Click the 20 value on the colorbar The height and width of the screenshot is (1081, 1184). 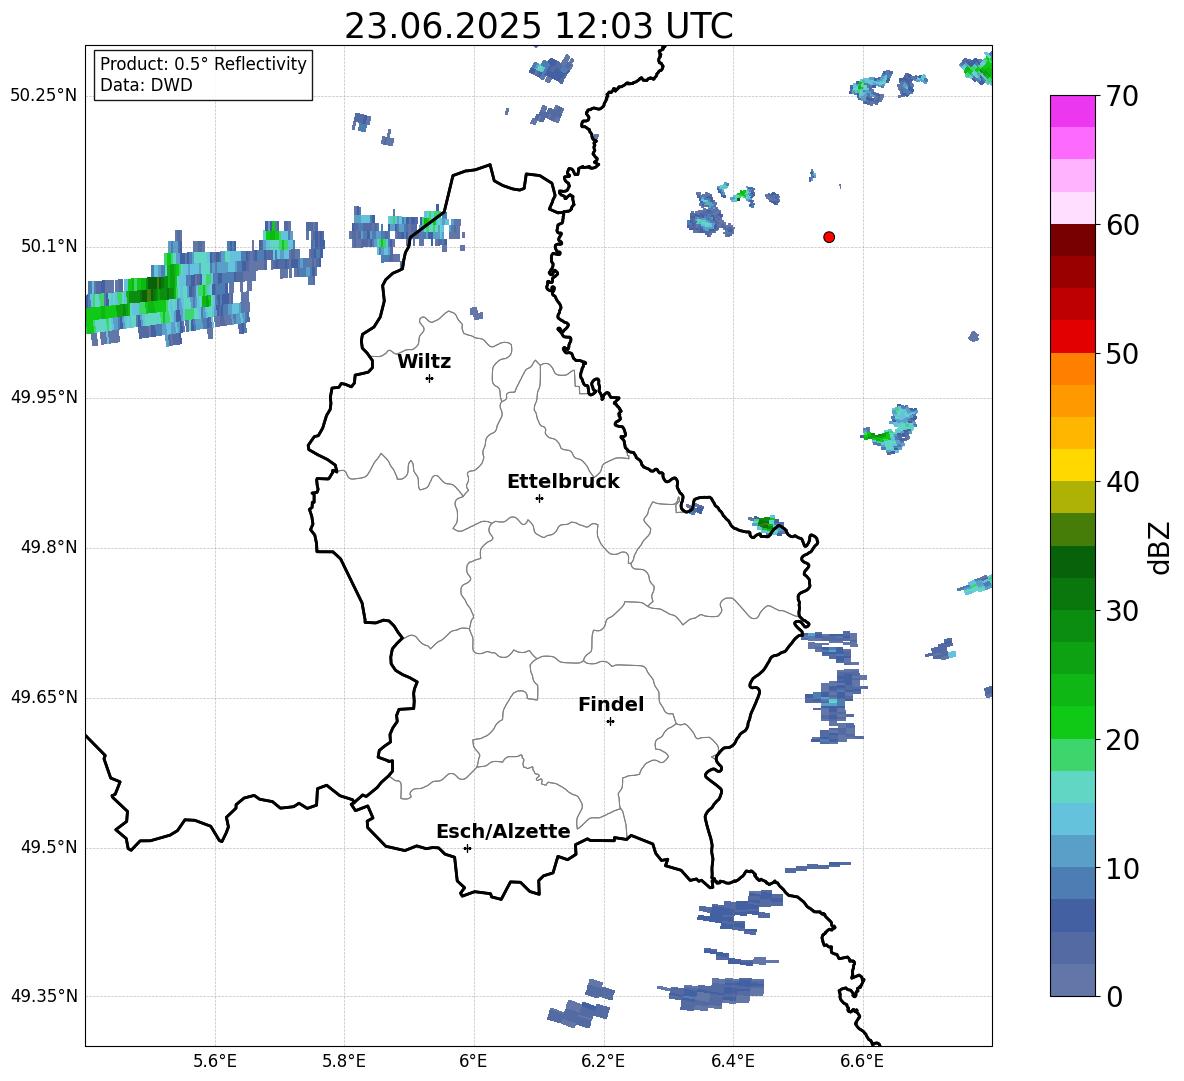click(1122, 740)
